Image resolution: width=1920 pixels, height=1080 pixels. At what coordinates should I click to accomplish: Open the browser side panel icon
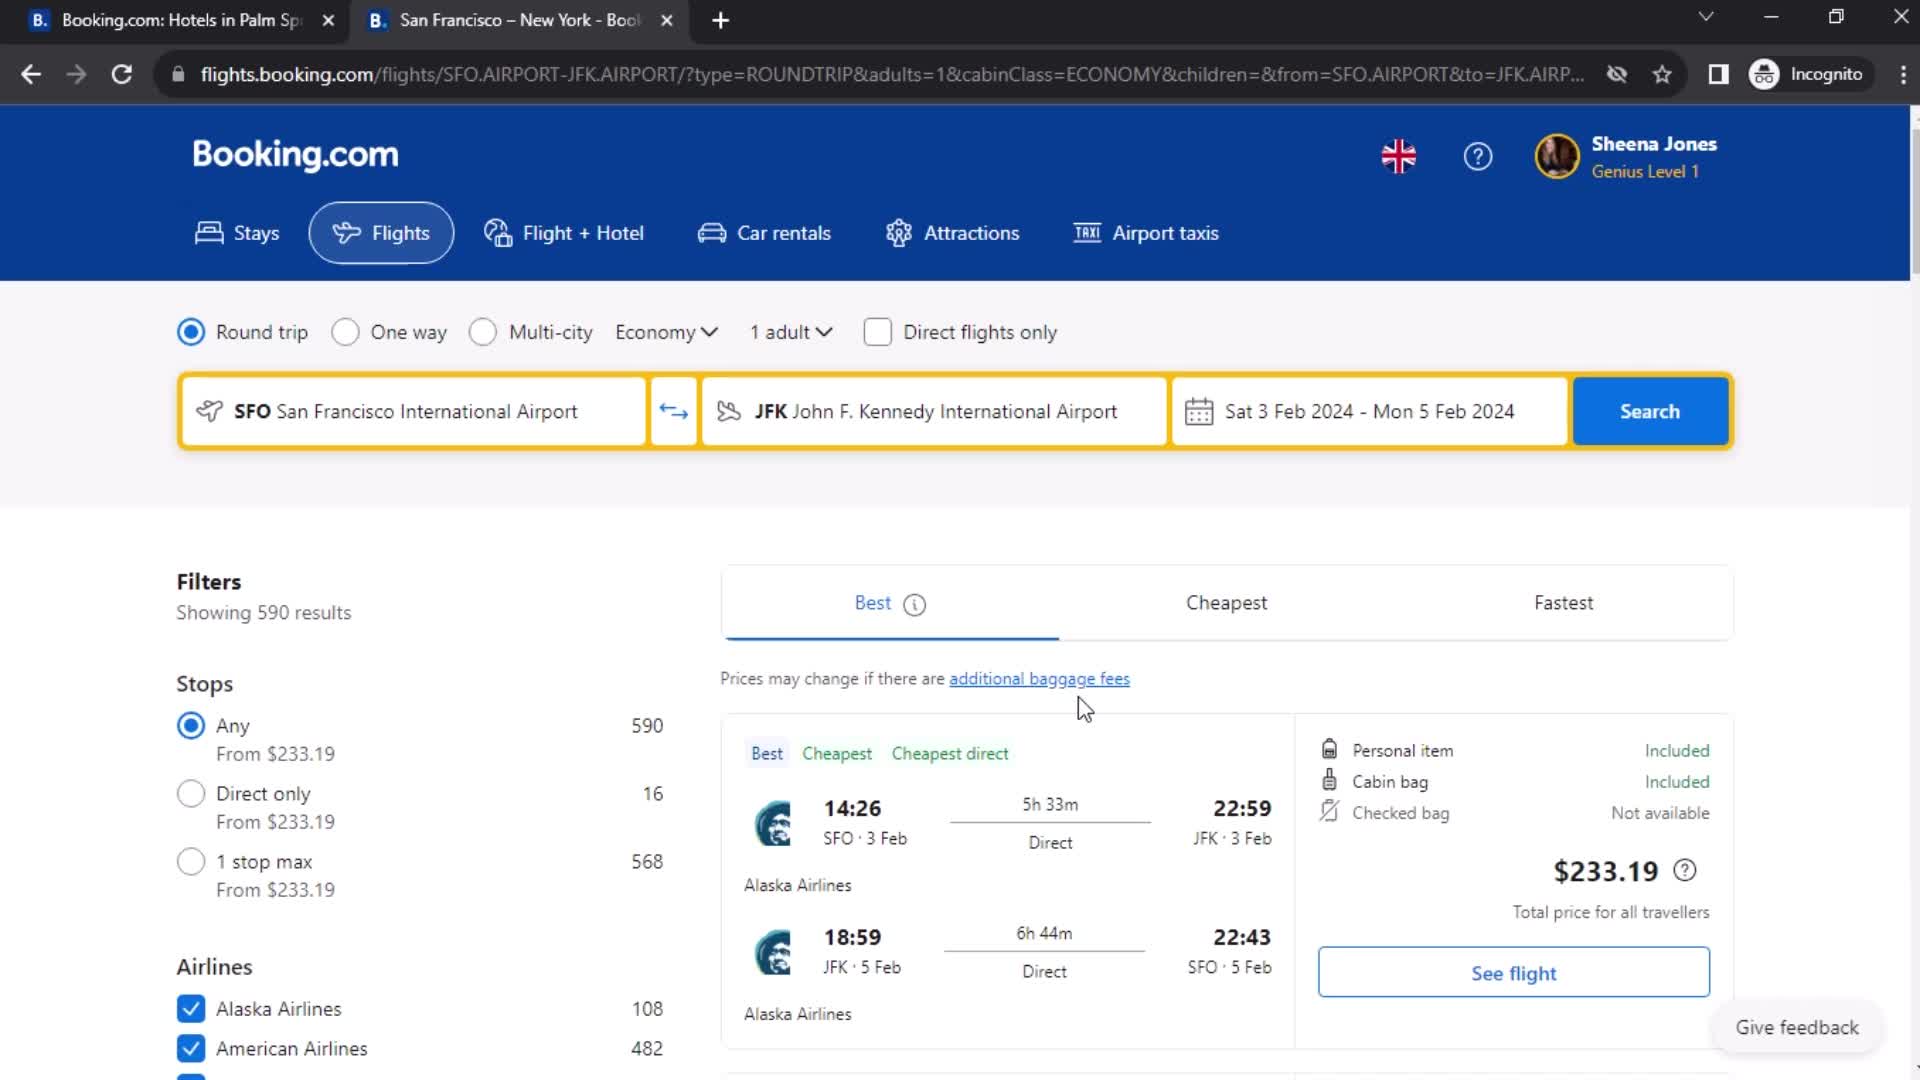[1718, 74]
